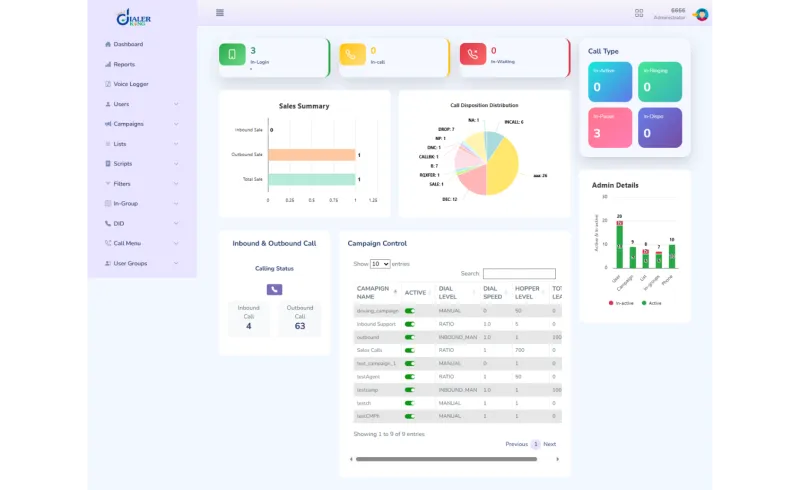The height and width of the screenshot is (490, 800).
Task: Open the Dashboard menu item
Action: [128, 44]
